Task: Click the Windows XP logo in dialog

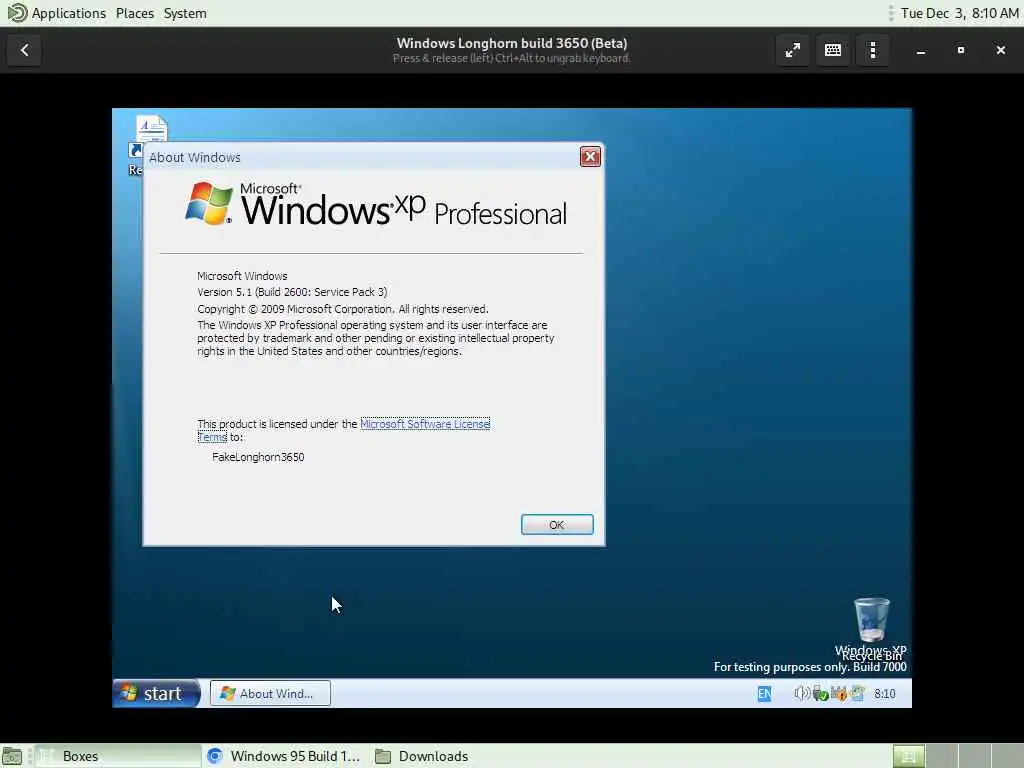Action: [376, 205]
